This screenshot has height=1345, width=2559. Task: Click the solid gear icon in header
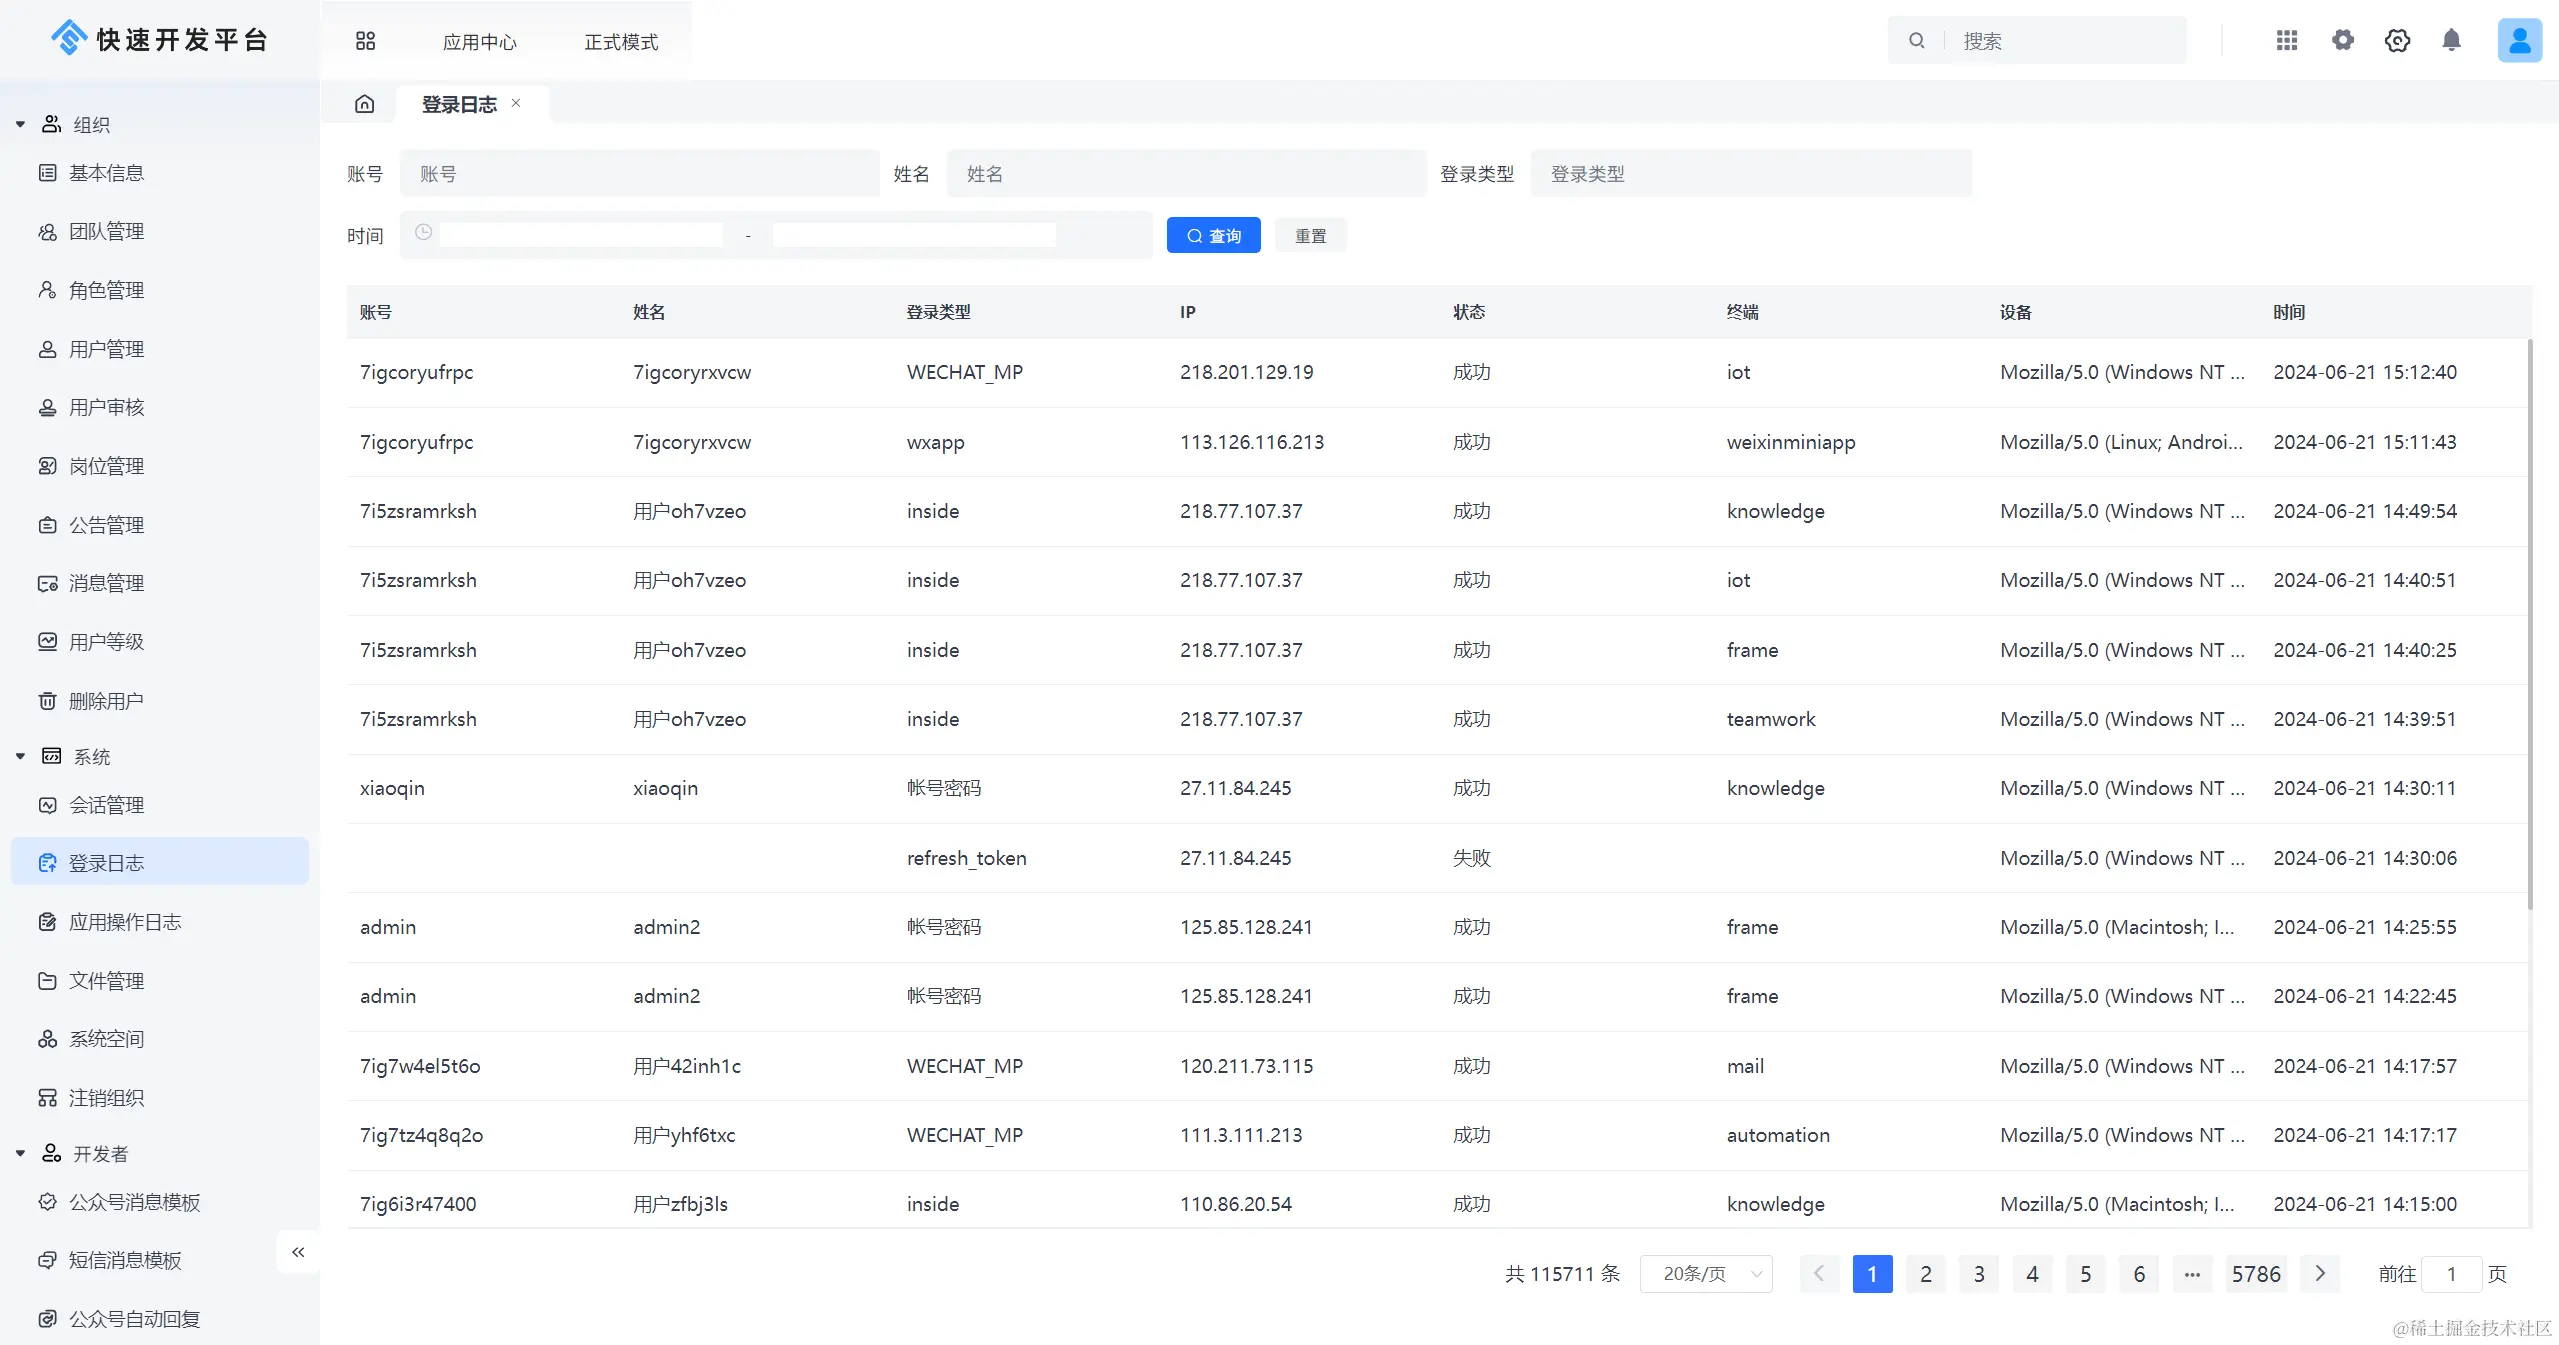[x=2342, y=40]
